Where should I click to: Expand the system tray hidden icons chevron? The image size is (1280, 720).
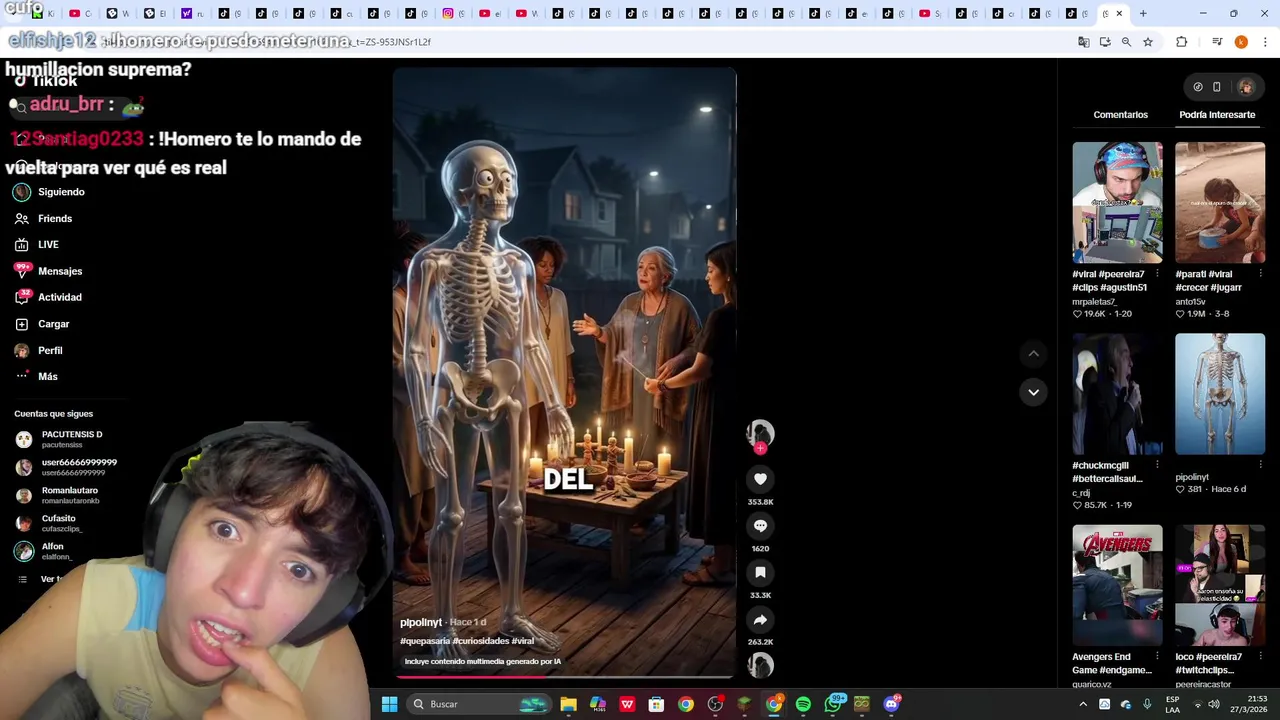[x=1082, y=704]
